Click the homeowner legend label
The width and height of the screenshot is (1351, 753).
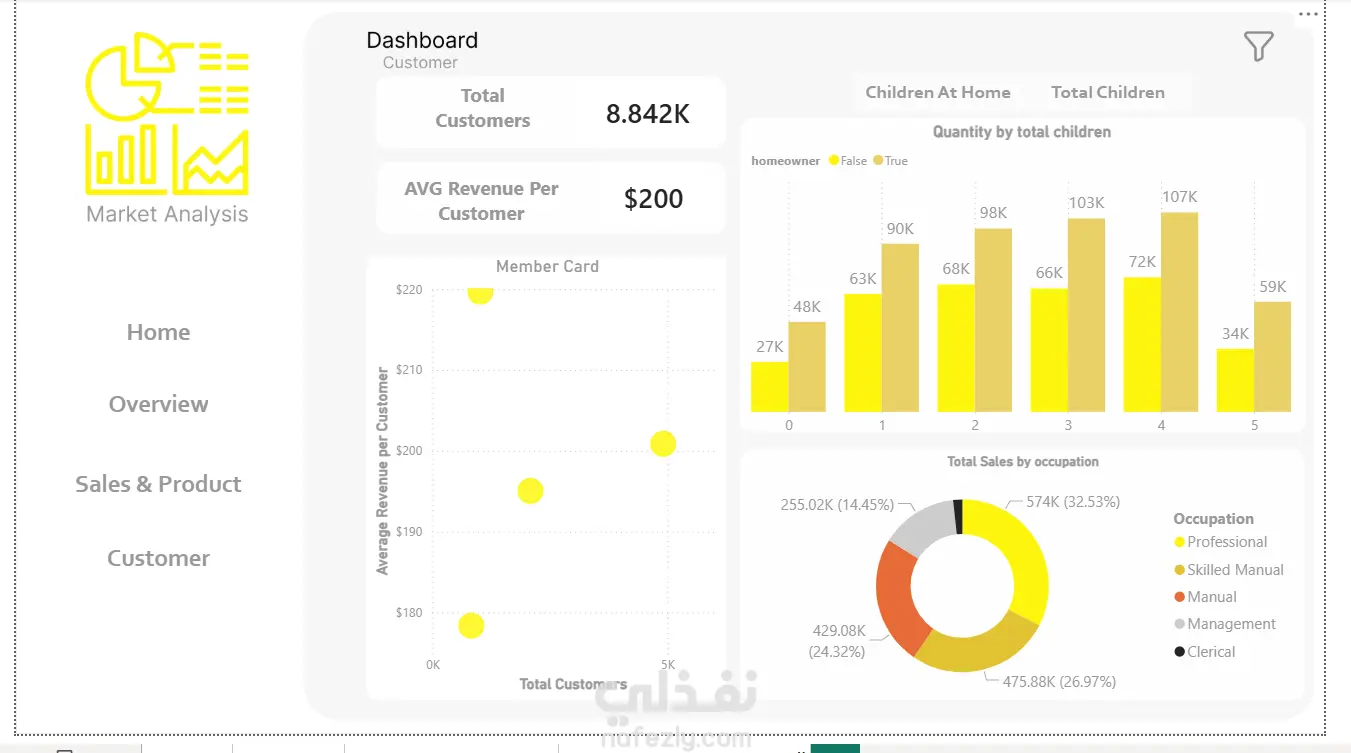click(x=785, y=161)
